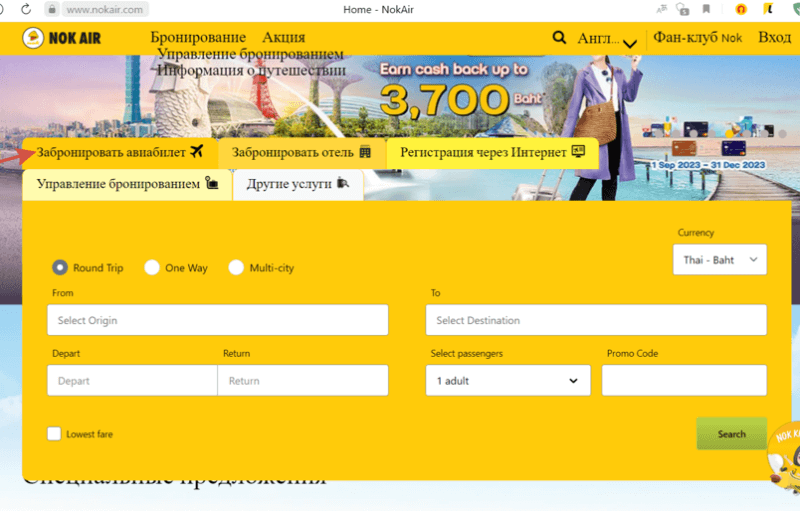Open Управление бронированием in top navigation
Viewport: 800px width, 511px height.
click(250, 54)
